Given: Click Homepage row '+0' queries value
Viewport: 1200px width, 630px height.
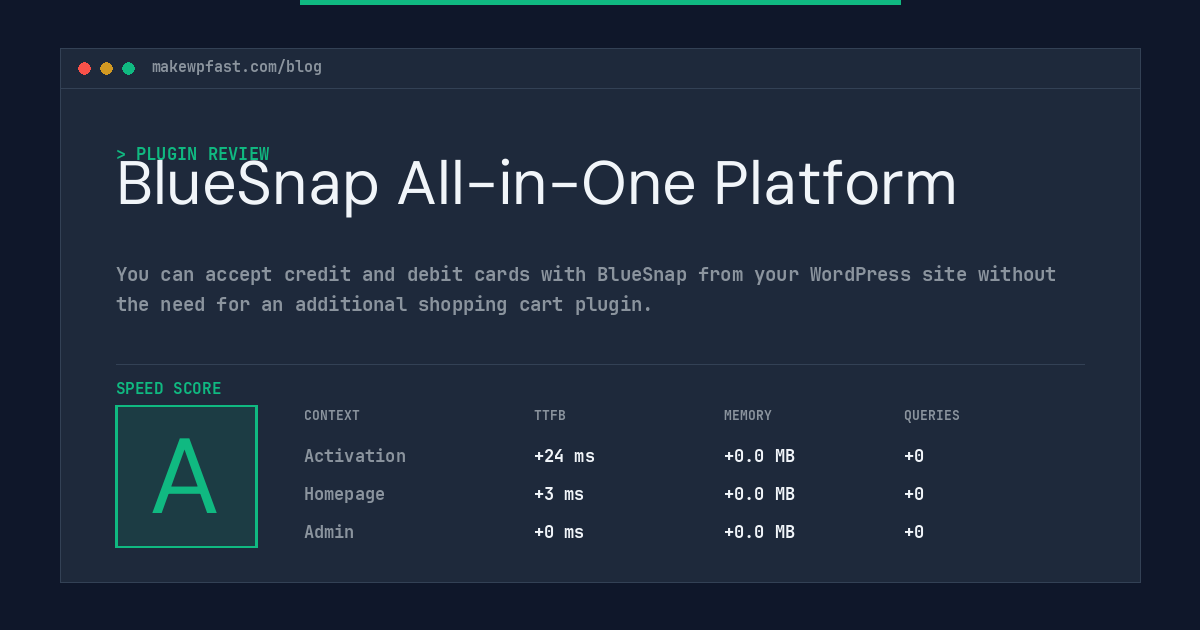Looking at the screenshot, I should 914,494.
